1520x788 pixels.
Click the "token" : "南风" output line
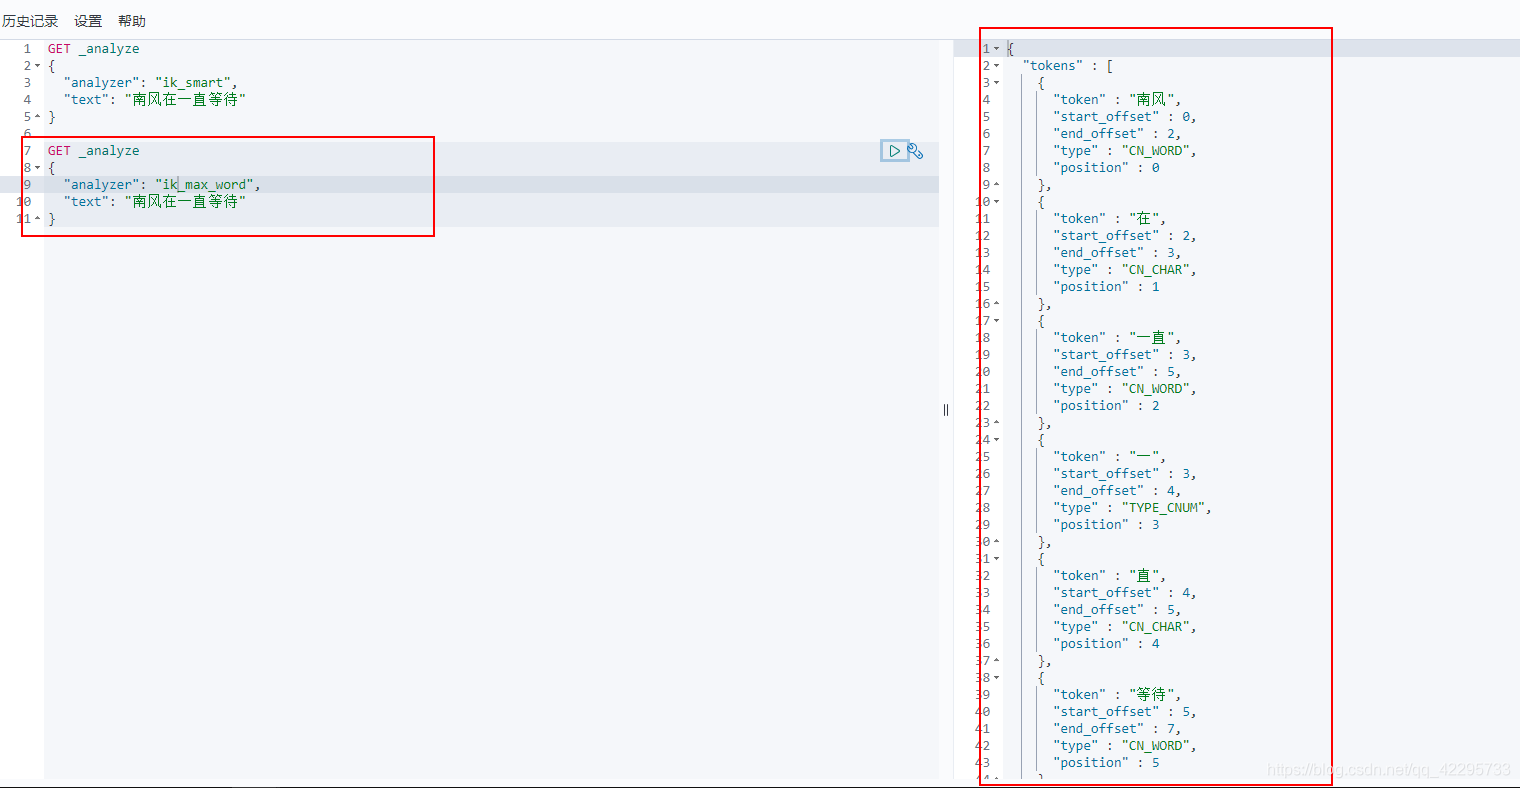(x=1117, y=100)
